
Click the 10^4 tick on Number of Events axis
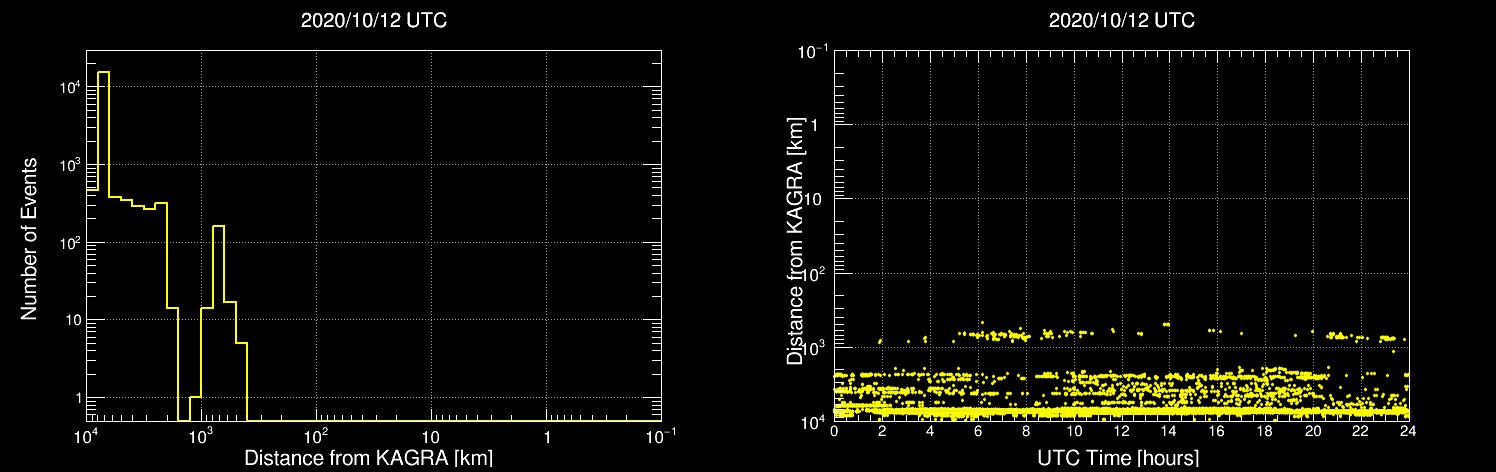68,88
